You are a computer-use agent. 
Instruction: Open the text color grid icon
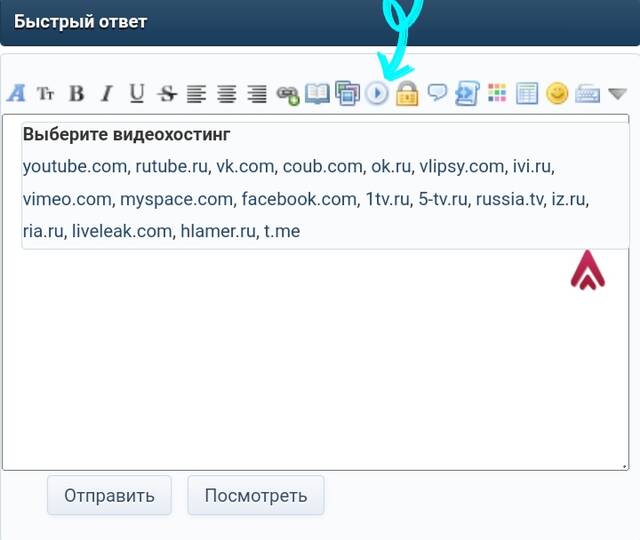coord(497,93)
